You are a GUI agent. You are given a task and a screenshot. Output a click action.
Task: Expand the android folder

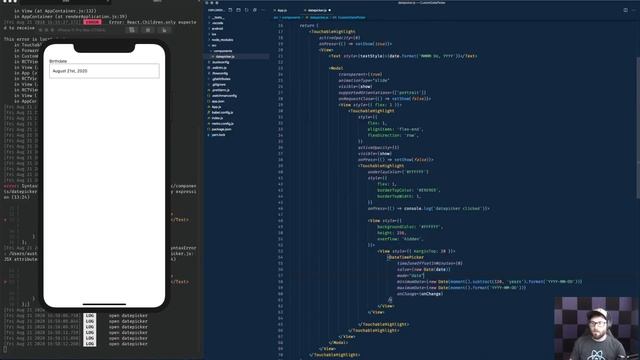[x=217, y=29]
